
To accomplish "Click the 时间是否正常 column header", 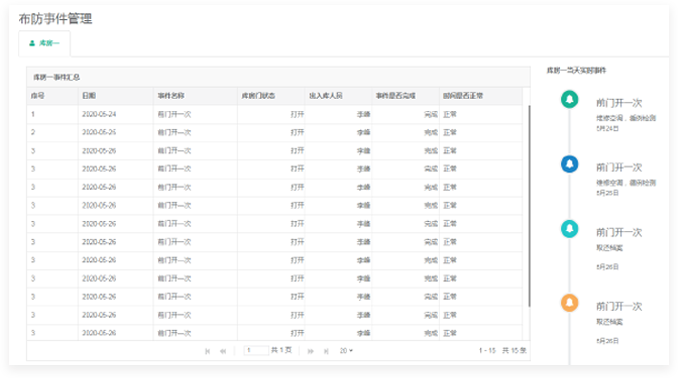I will 481,96.
